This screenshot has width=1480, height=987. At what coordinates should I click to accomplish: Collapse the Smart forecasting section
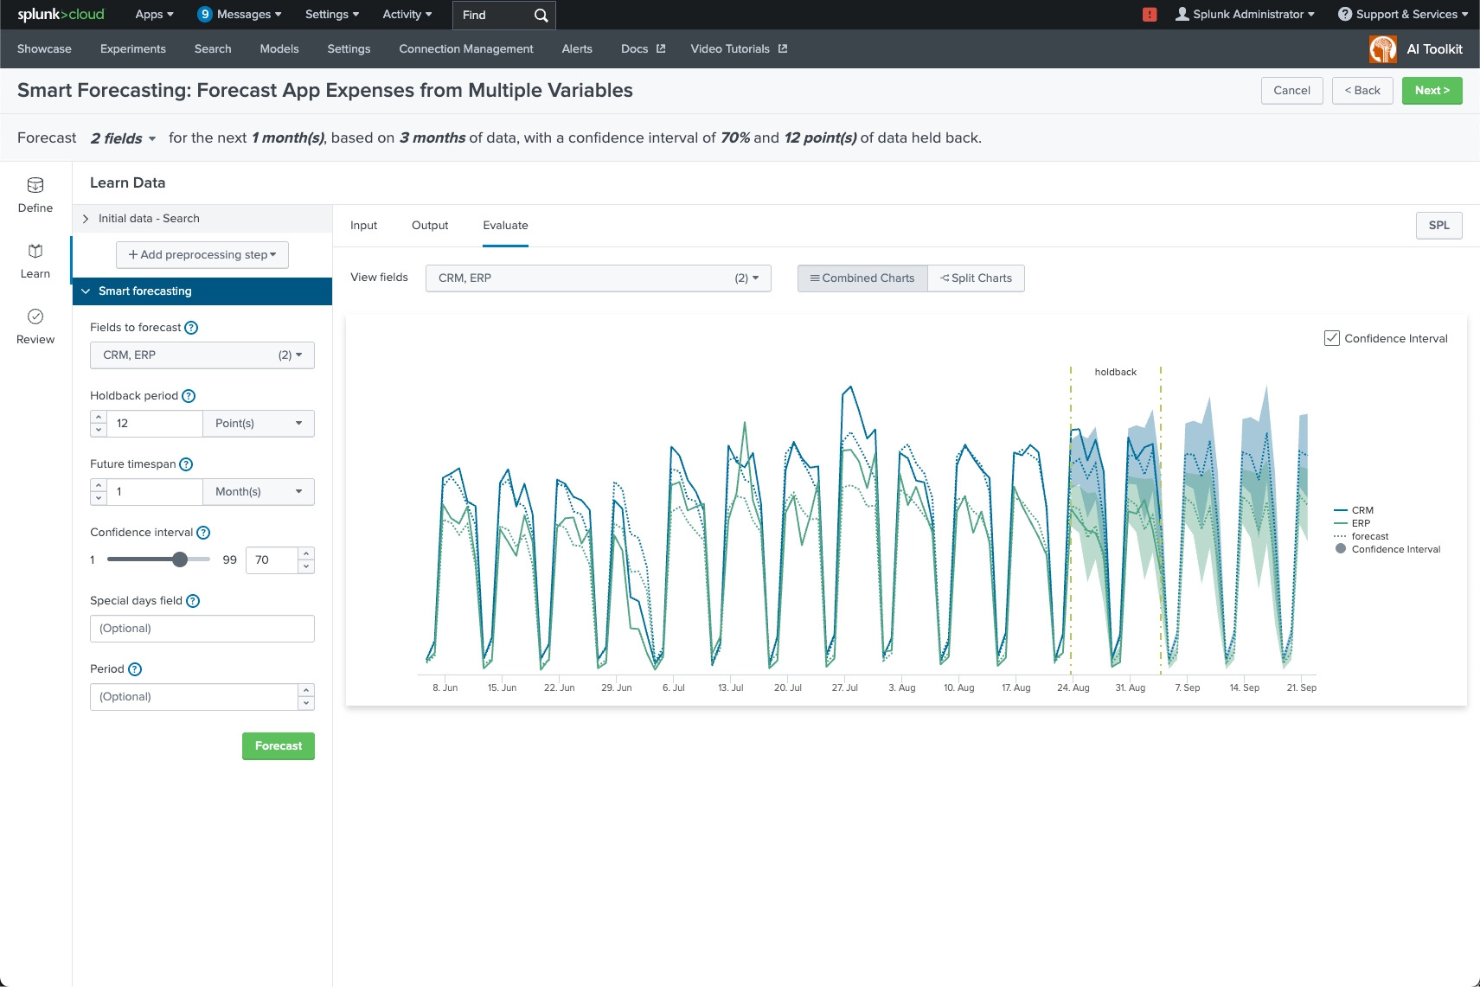click(x=202, y=291)
